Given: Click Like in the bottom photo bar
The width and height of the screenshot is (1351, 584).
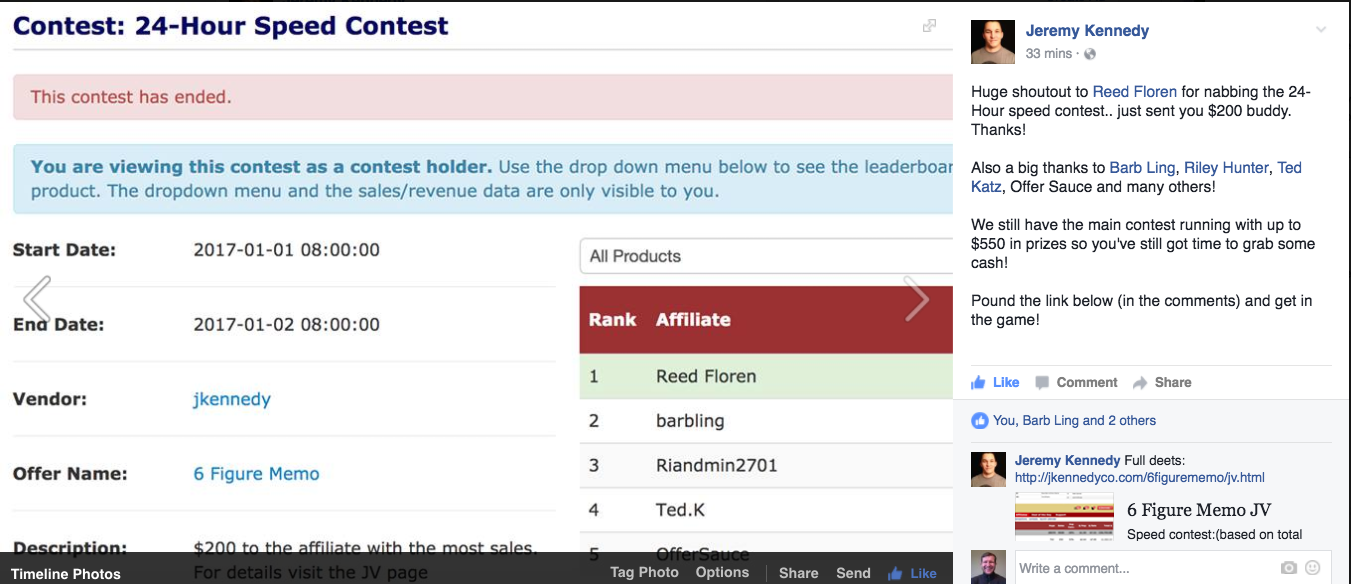Looking at the screenshot, I should [912, 573].
